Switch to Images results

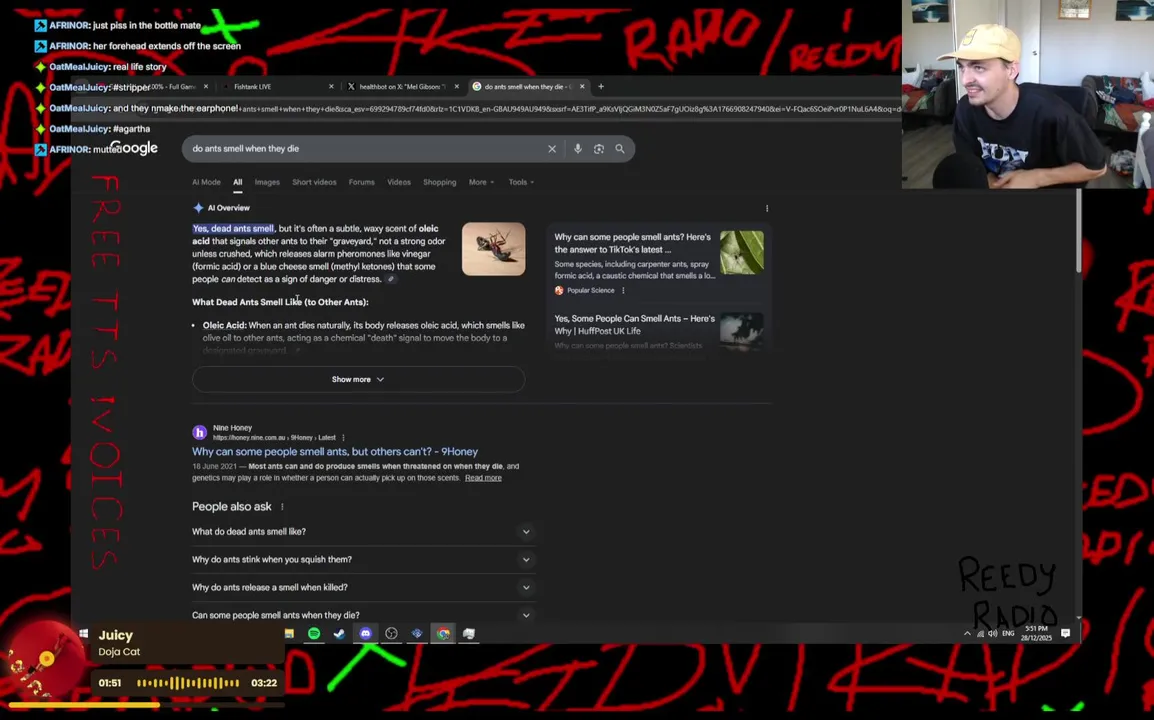tap(267, 182)
